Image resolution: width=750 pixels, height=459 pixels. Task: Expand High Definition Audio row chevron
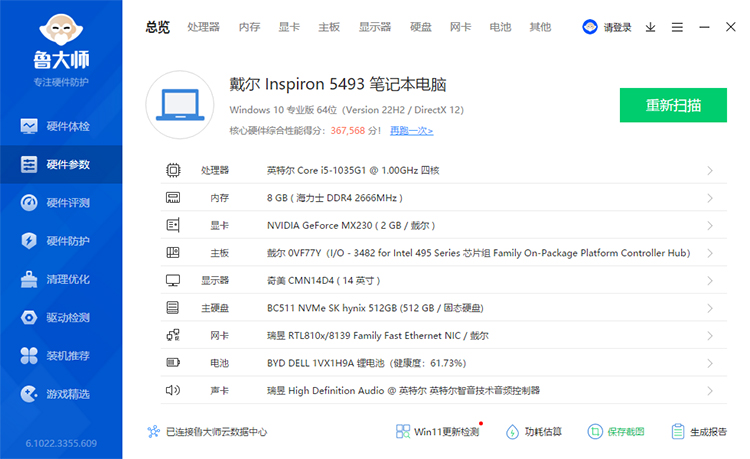pyautogui.click(x=710, y=391)
